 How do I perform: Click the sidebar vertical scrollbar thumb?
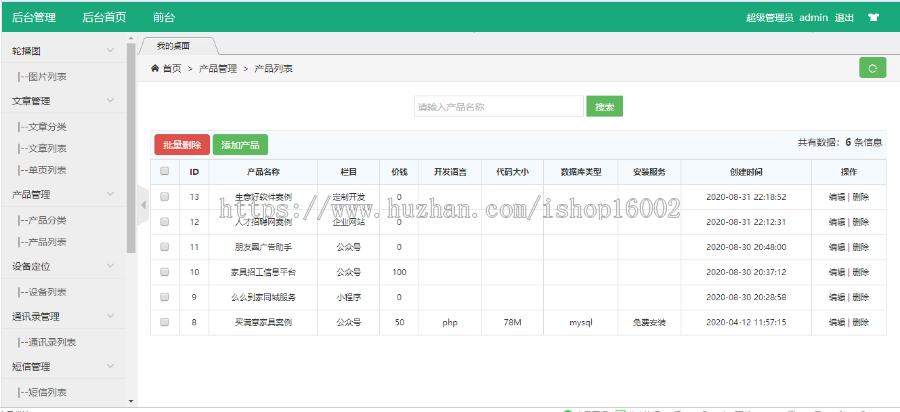click(x=131, y=147)
